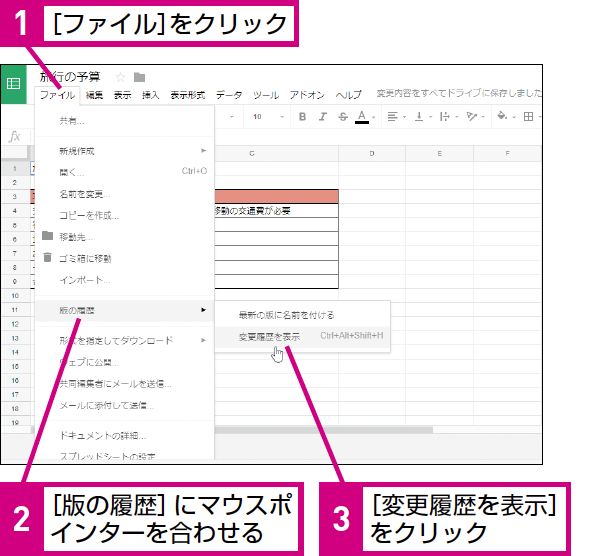
Task: Star the document with the star icon
Action: point(121,78)
